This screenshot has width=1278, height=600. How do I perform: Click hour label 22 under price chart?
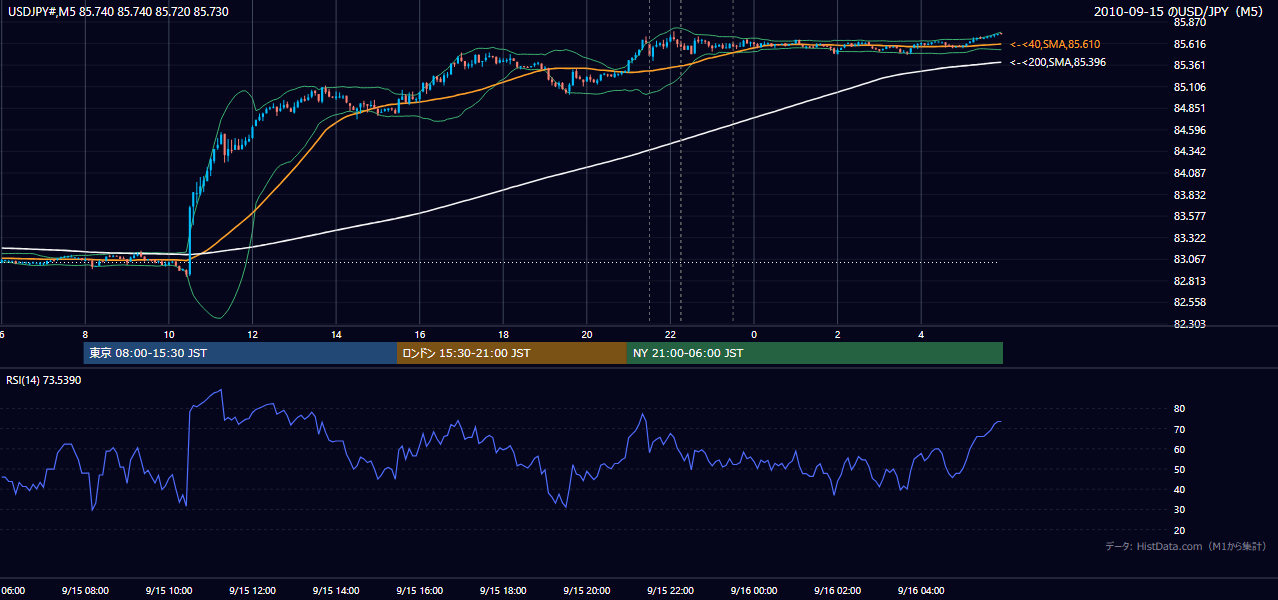pyautogui.click(x=671, y=334)
